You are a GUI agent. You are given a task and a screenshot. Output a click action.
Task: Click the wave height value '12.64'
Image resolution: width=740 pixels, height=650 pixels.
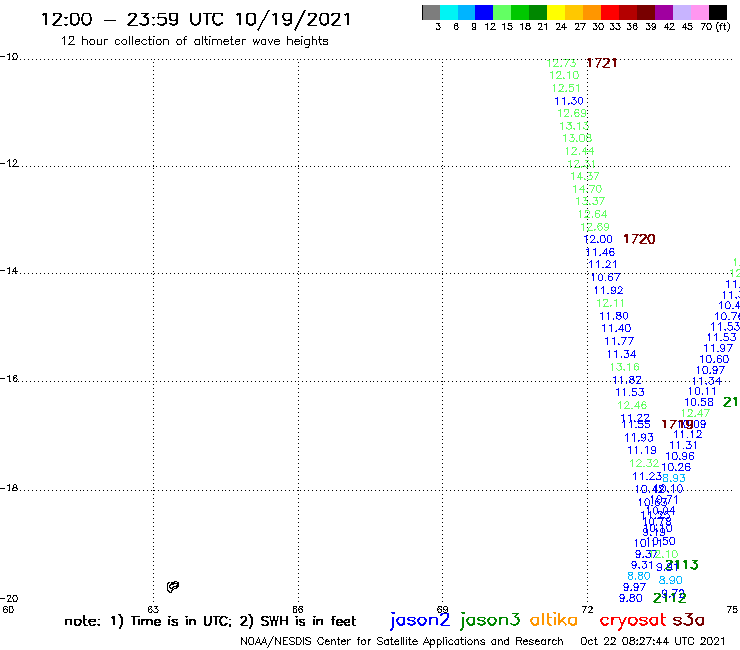click(592, 214)
